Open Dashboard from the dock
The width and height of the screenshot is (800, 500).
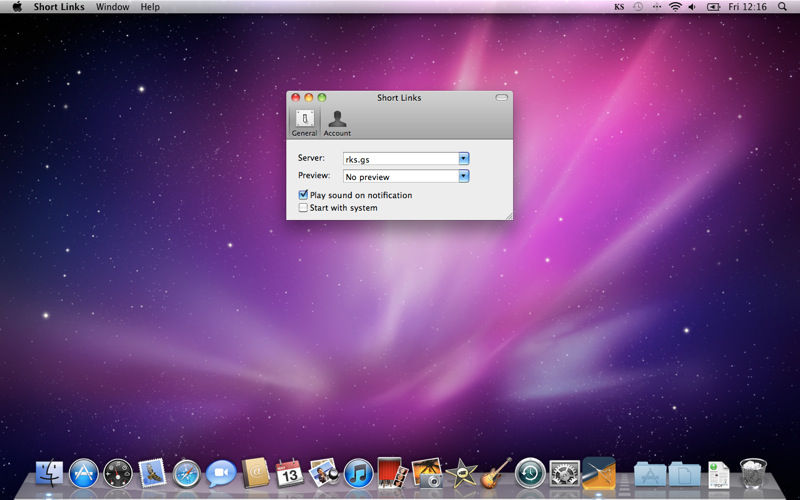tap(118, 473)
